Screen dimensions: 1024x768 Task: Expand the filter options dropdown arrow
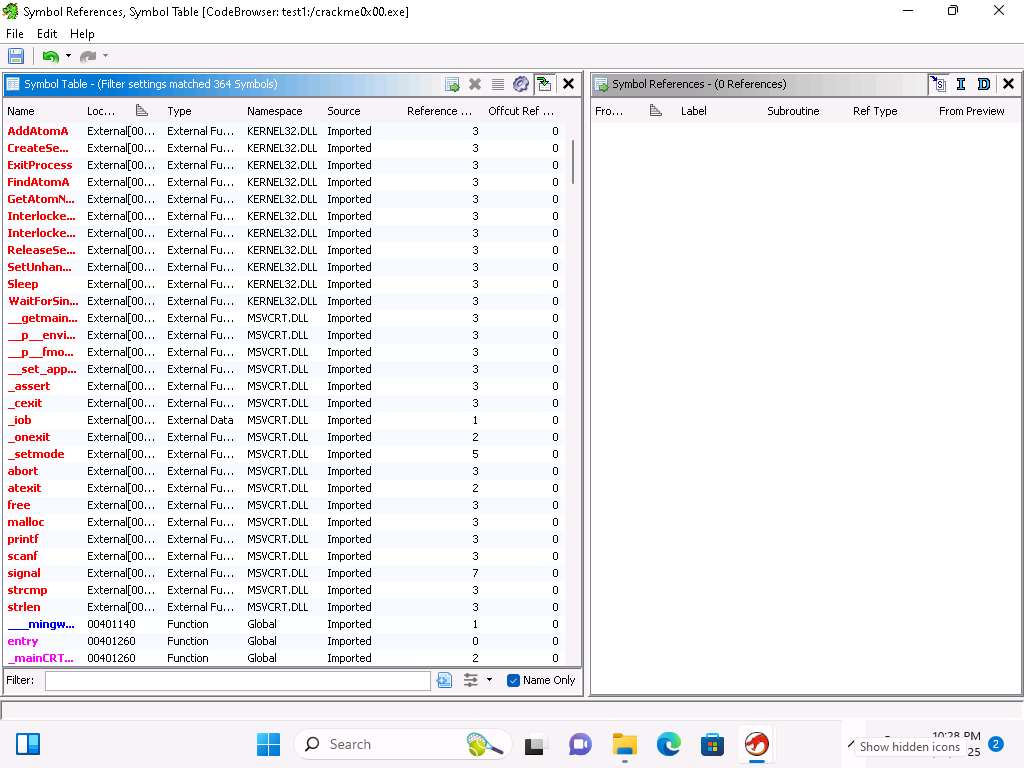[x=489, y=680]
